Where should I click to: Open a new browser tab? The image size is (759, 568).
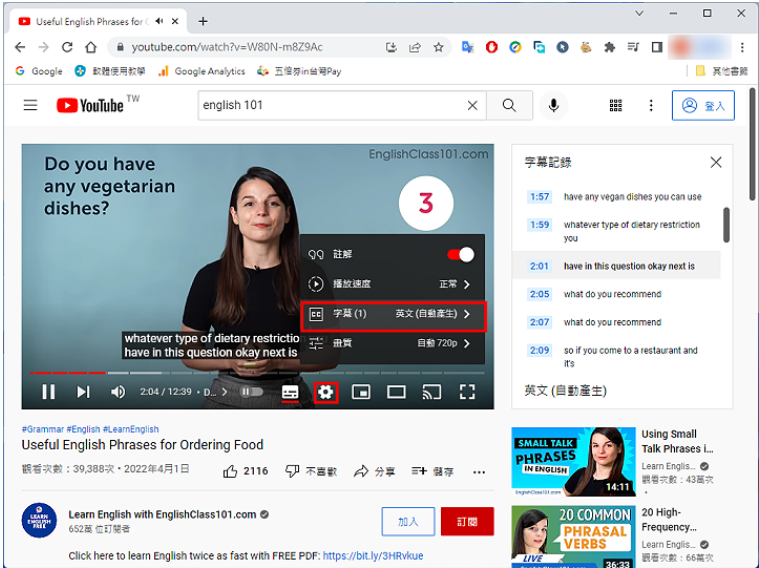tap(203, 21)
